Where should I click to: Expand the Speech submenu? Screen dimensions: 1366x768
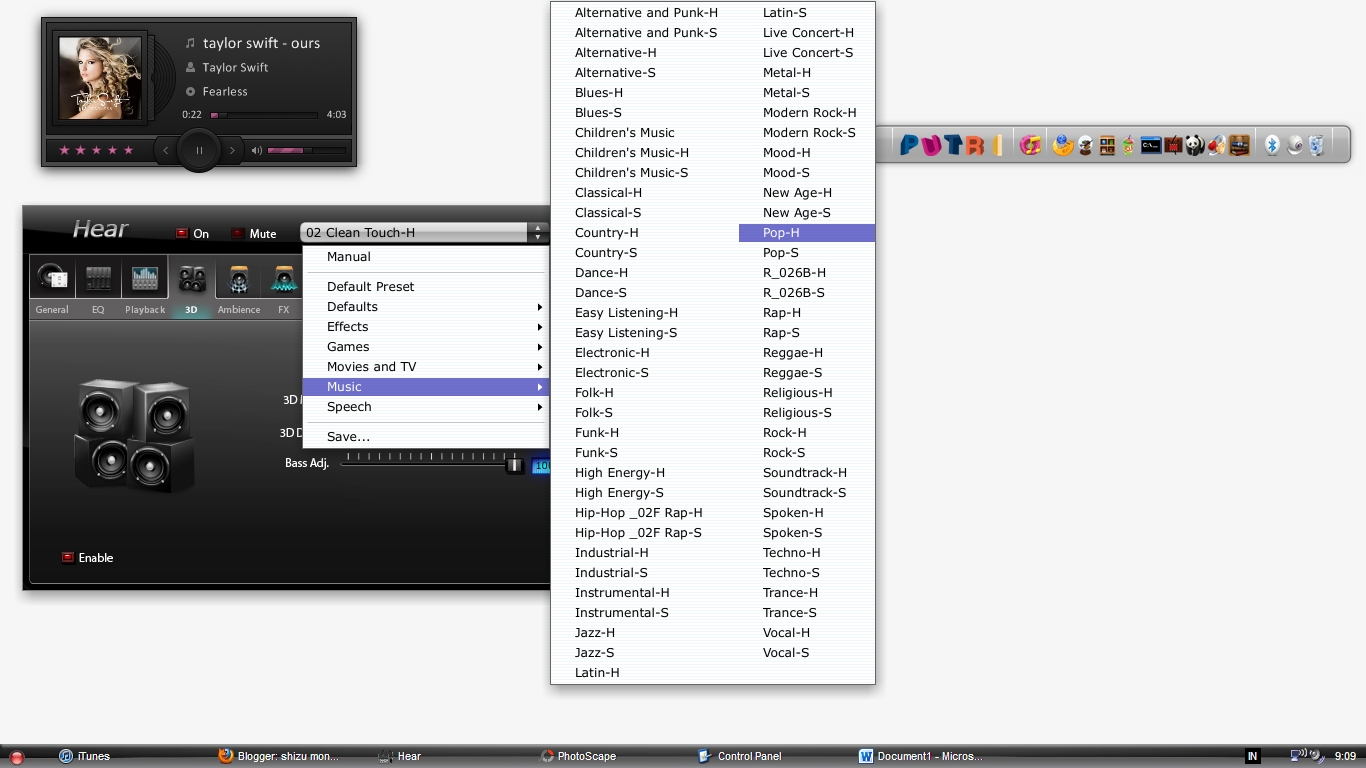[x=426, y=407]
